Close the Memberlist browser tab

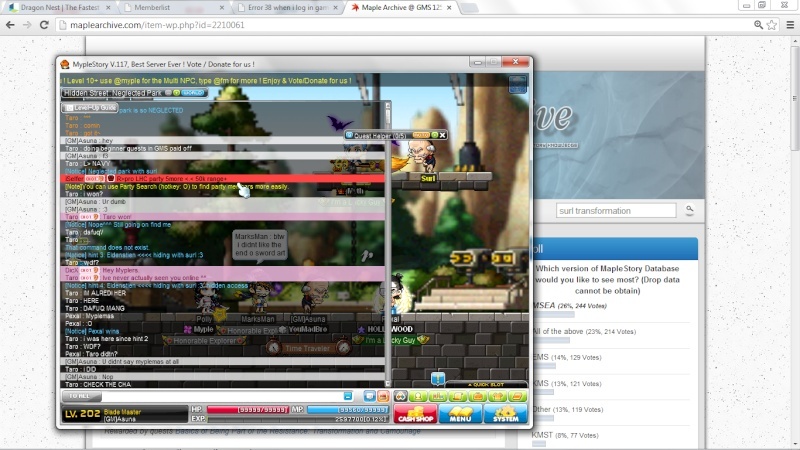(x=221, y=8)
